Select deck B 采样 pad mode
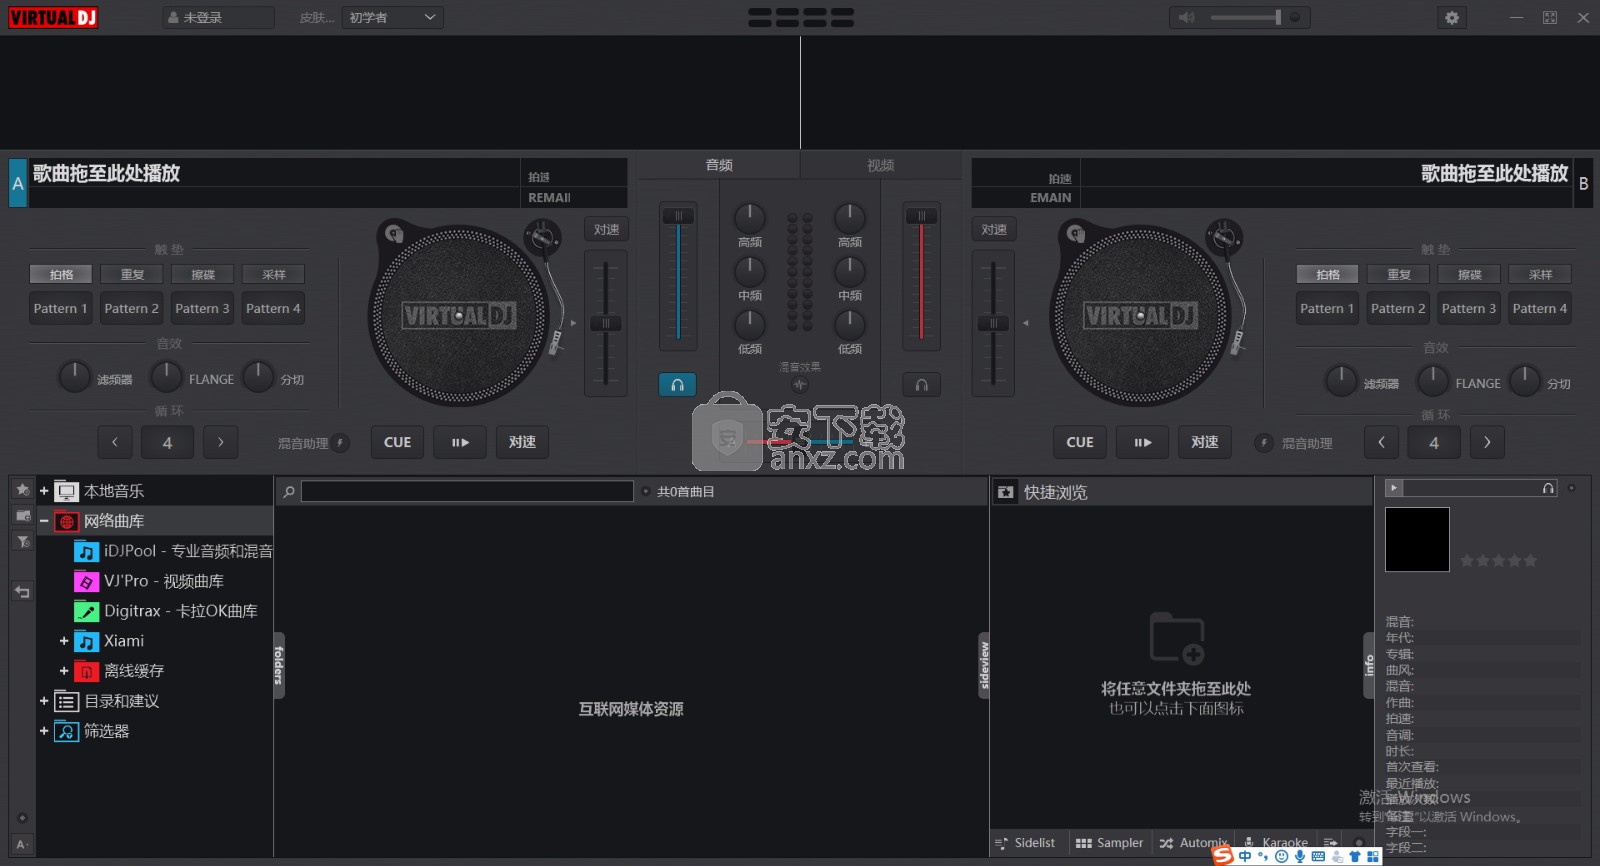This screenshot has width=1600, height=866. [1540, 274]
